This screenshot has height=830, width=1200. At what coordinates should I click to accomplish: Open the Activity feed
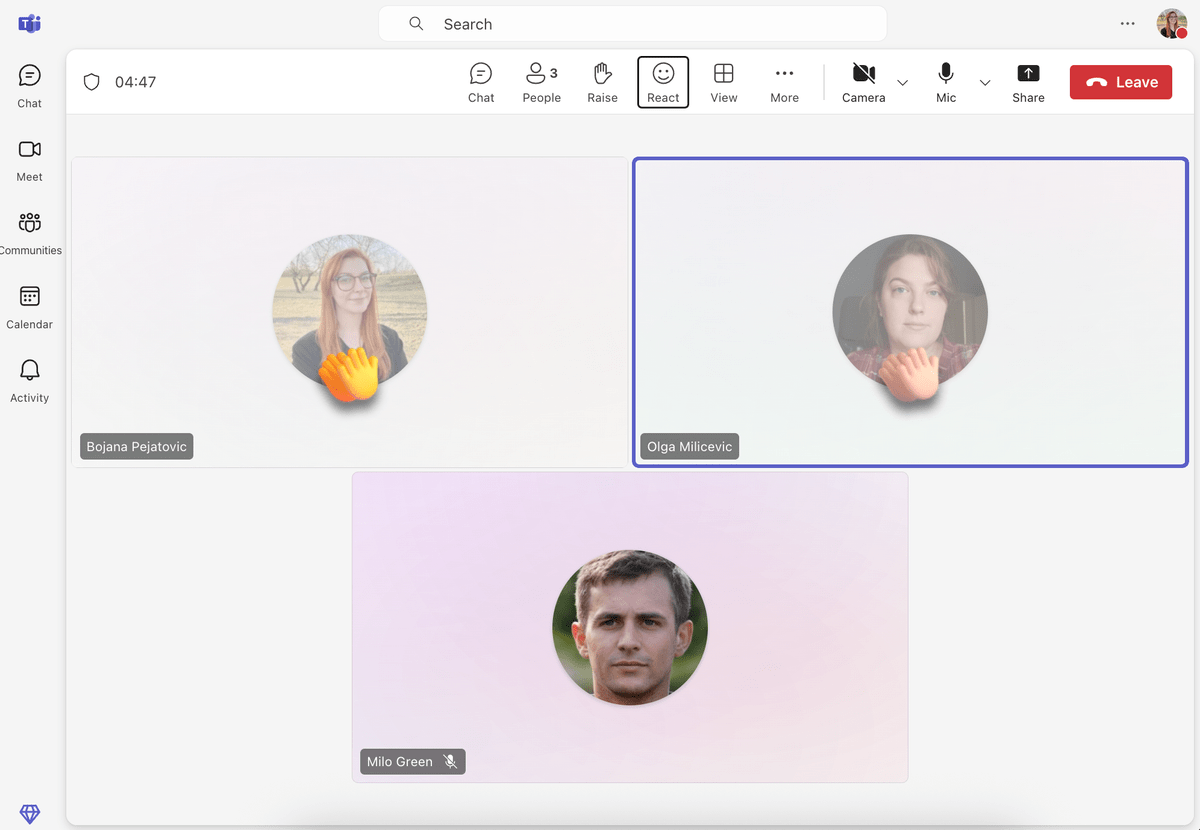click(x=29, y=378)
